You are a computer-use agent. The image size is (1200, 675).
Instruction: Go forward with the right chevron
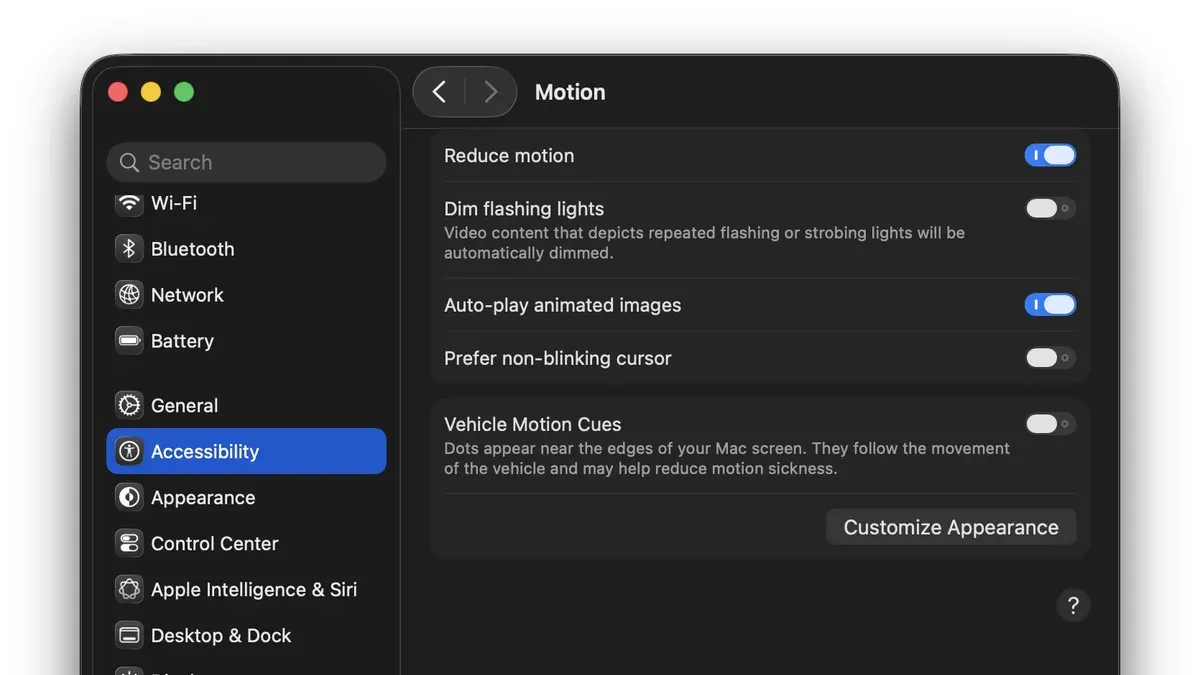tap(490, 92)
